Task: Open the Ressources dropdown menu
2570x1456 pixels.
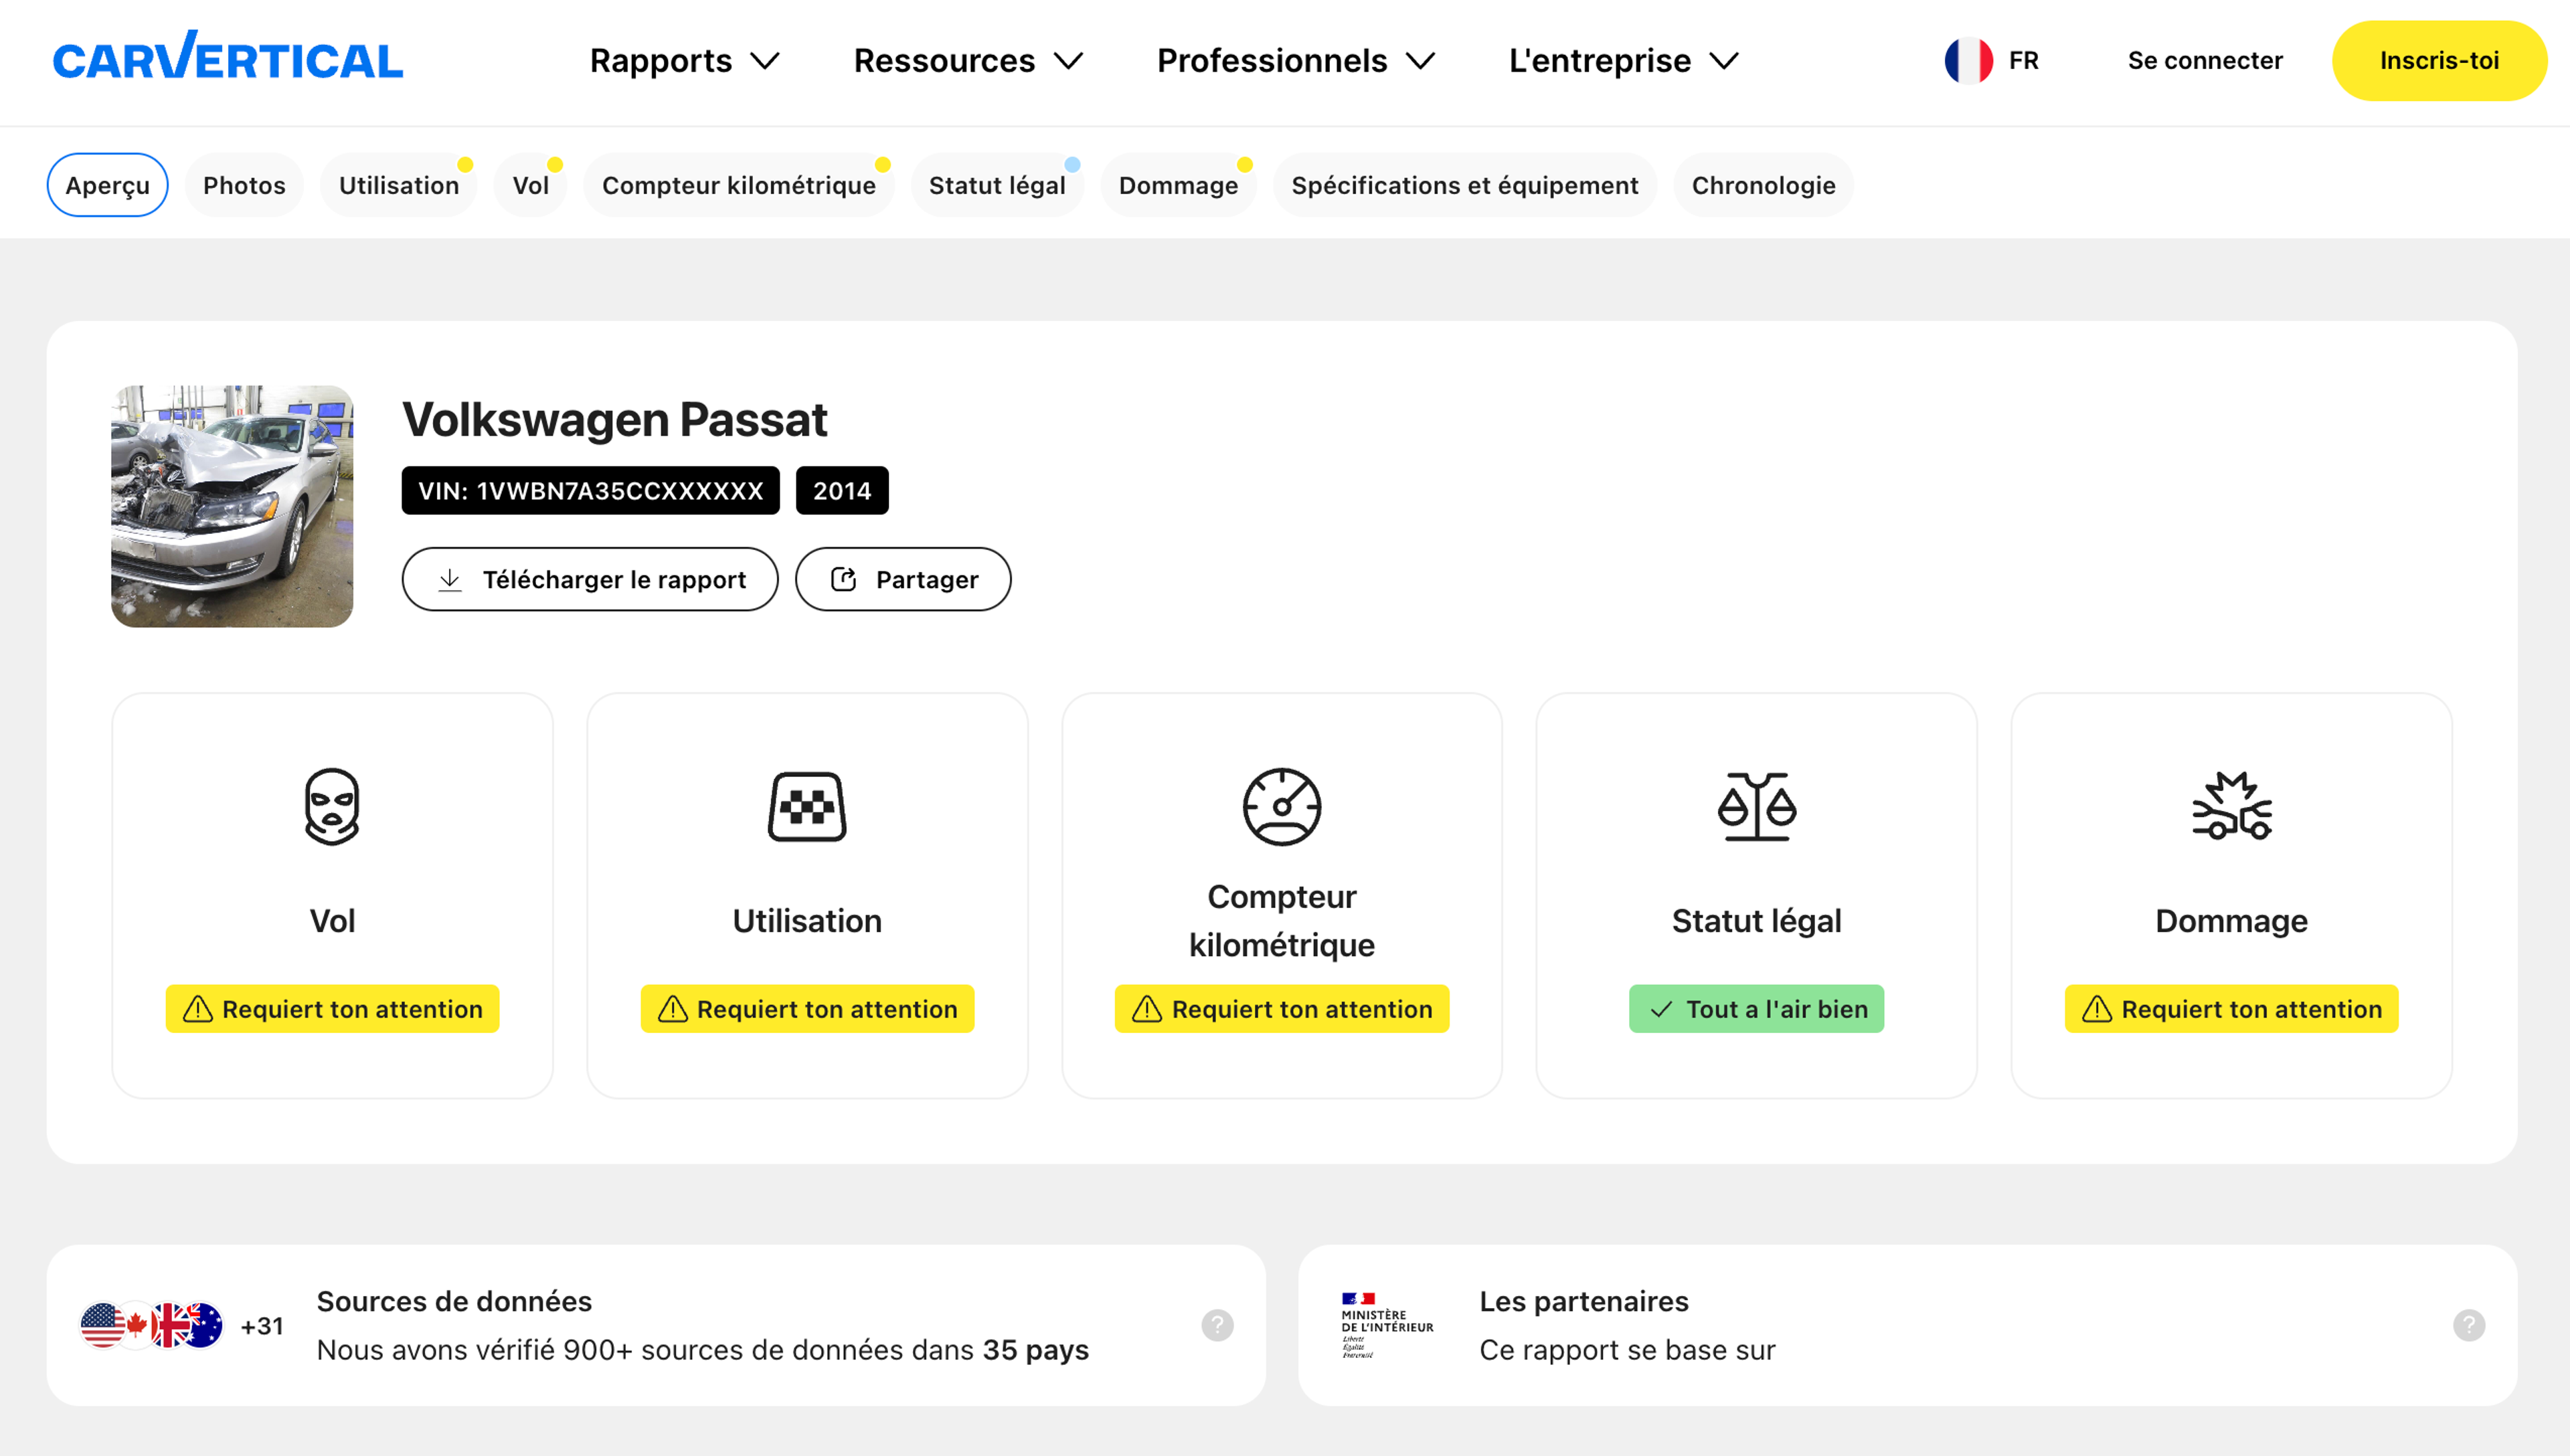Action: 967,61
